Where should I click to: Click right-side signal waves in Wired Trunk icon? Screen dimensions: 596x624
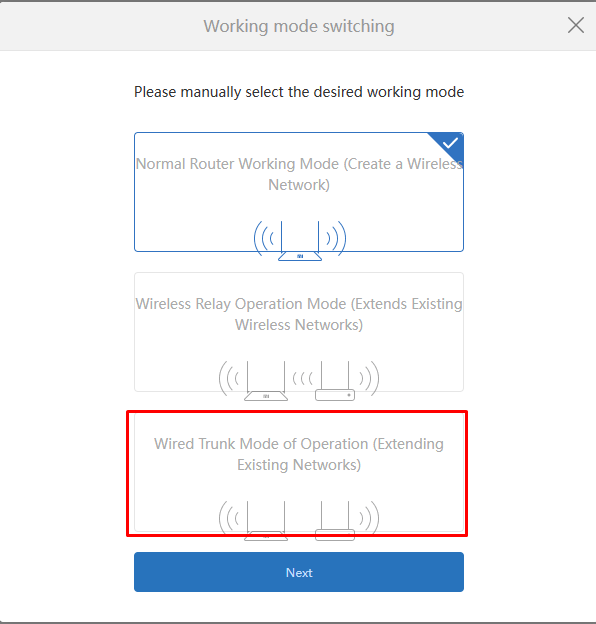click(x=369, y=518)
